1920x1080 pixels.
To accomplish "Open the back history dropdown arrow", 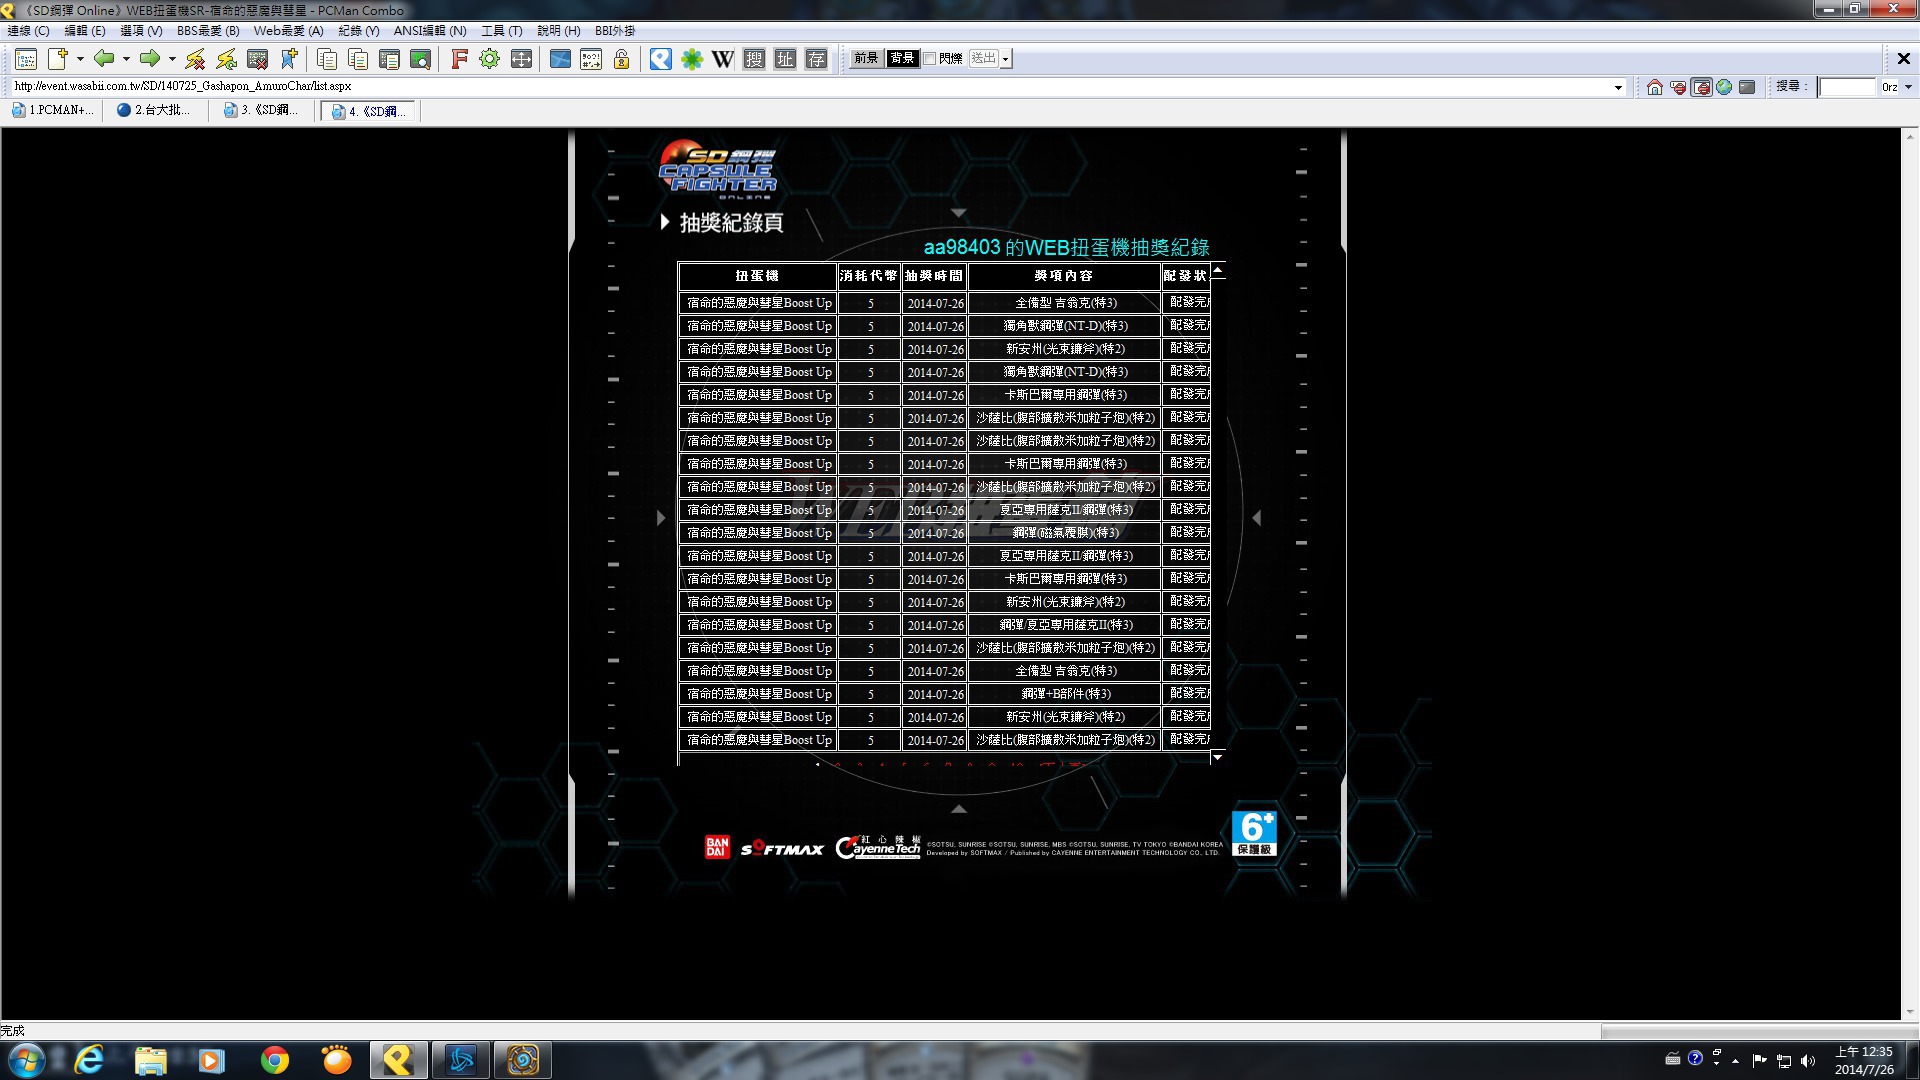I will [x=126, y=59].
